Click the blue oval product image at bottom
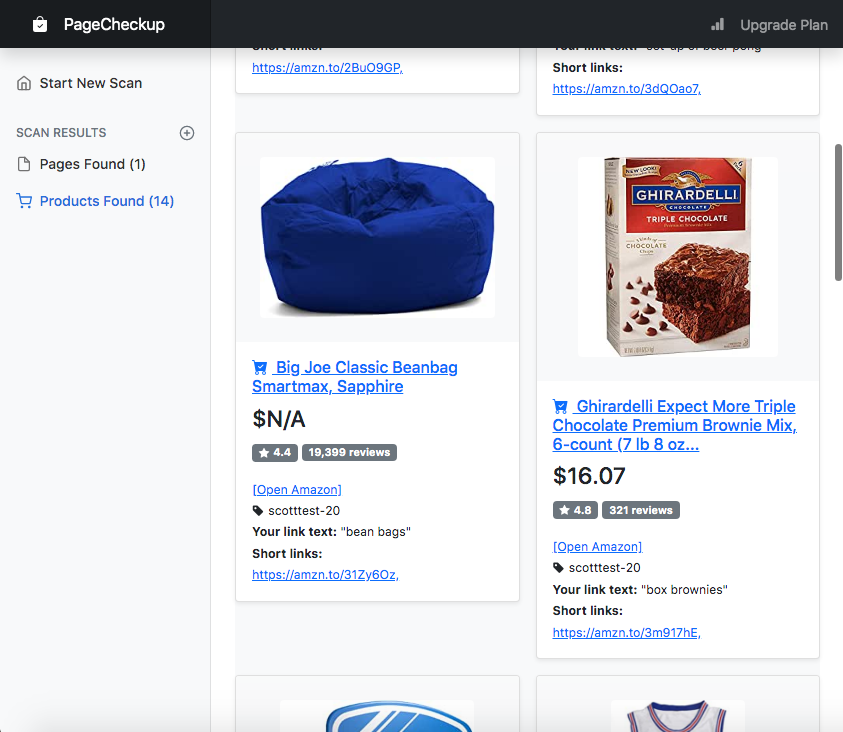 tap(377, 716)
